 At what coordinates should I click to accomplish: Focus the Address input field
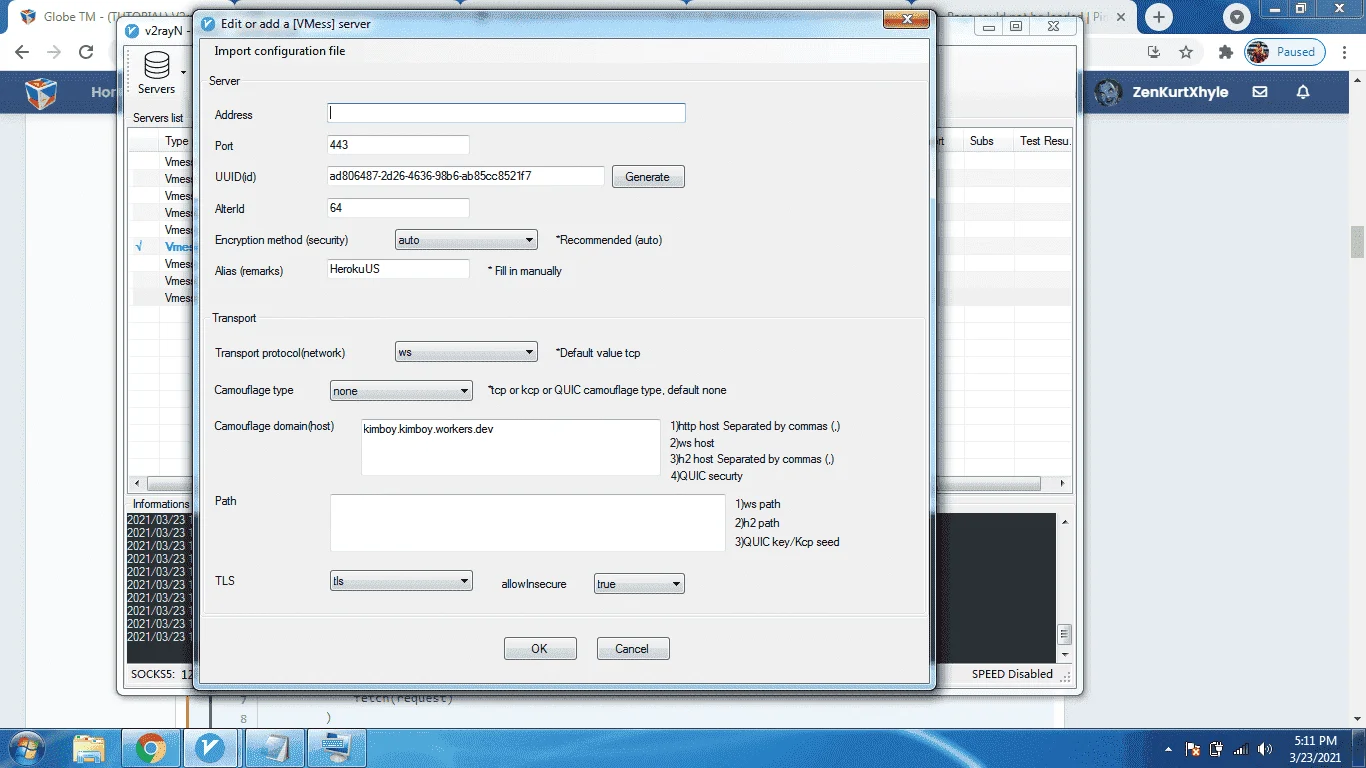coord(507,113)
